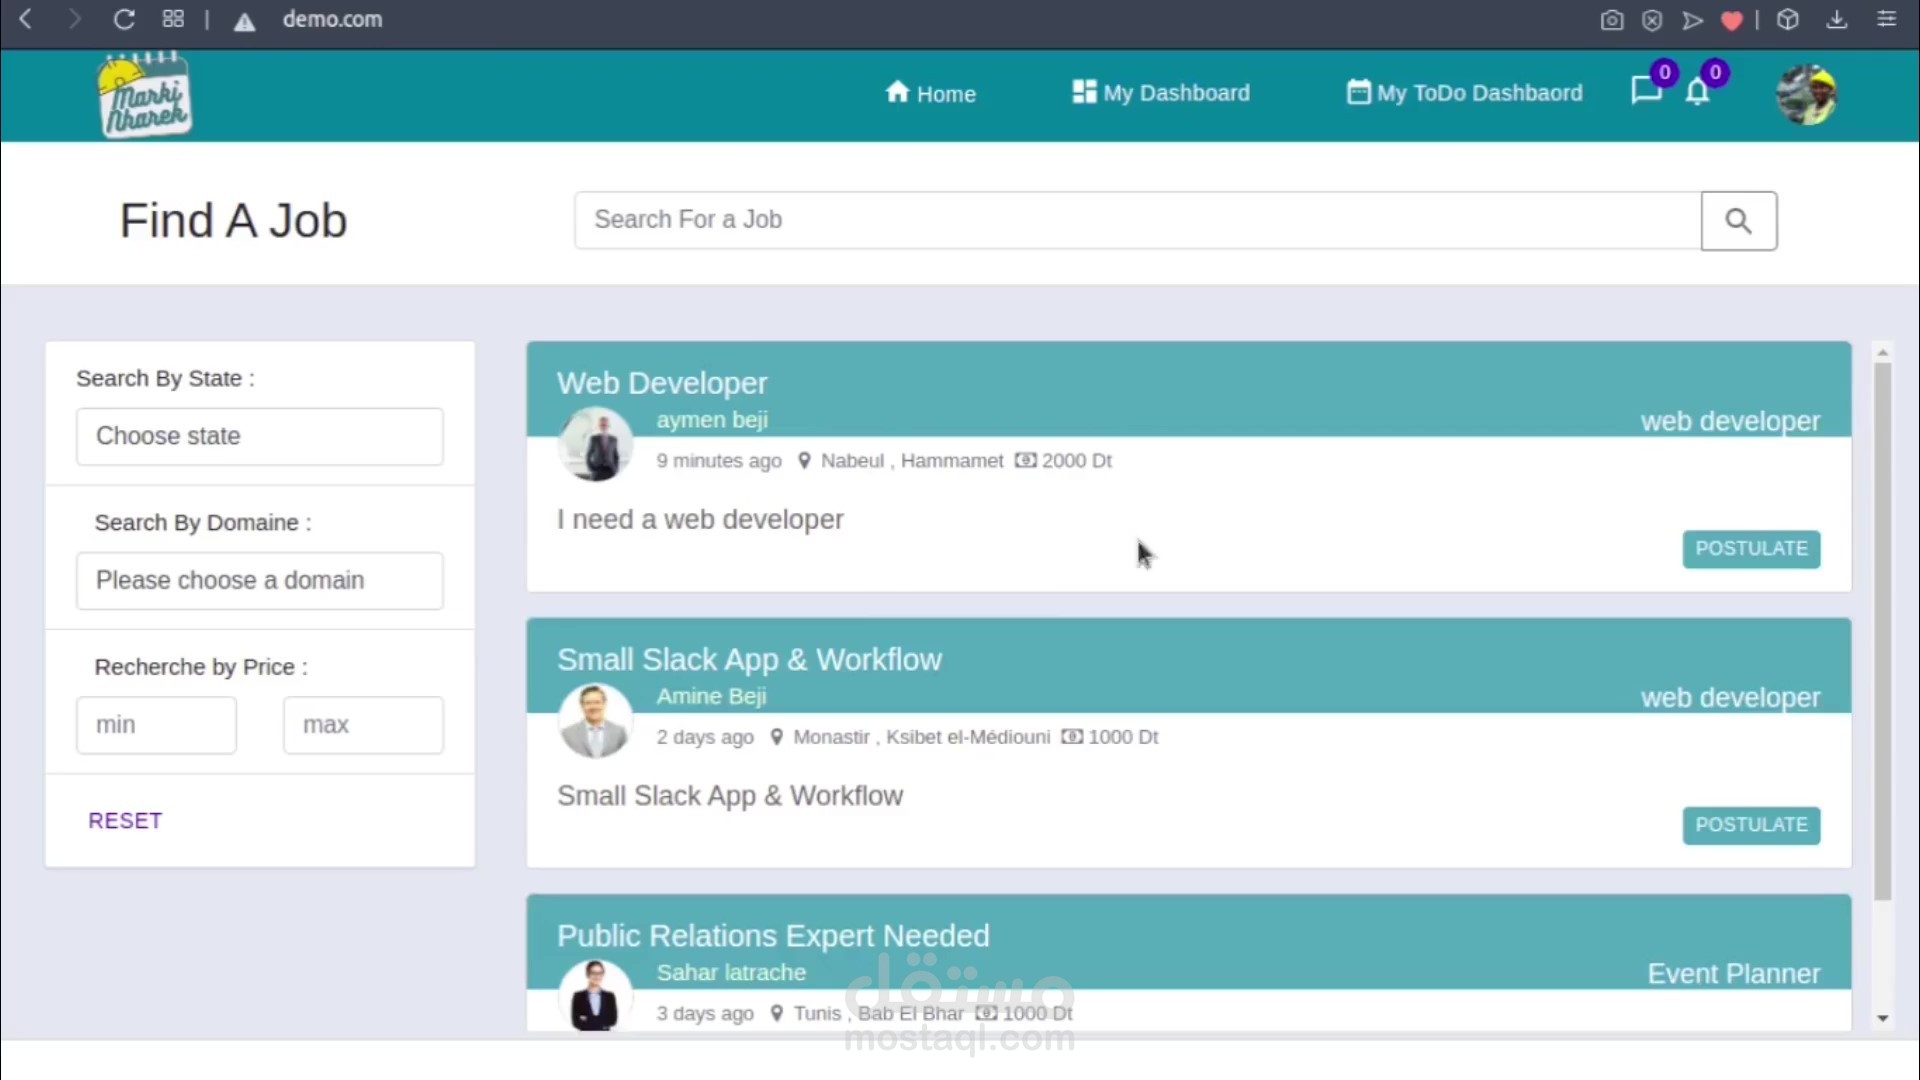This screenshot has width=1920, height=1080.
Task: Postulate to Small Slack App job
Action: coord(1751,825)
